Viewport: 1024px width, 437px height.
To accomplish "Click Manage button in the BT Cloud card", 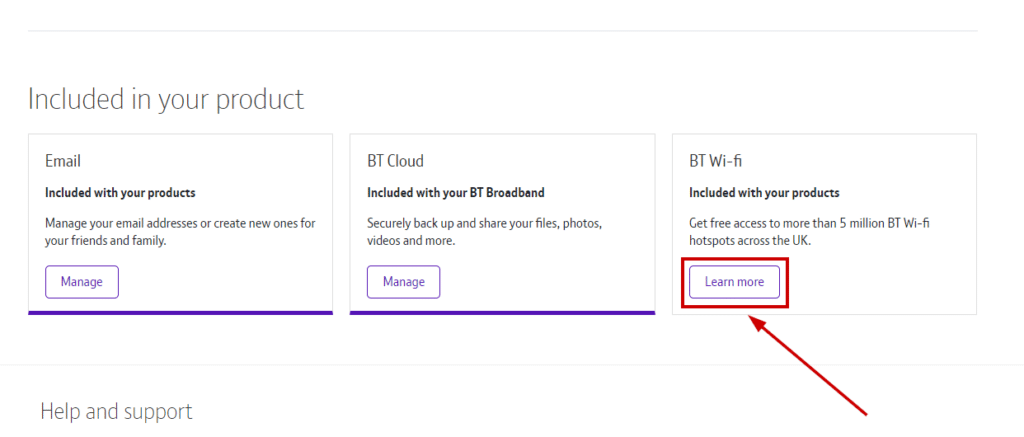I will click(403, 282).
